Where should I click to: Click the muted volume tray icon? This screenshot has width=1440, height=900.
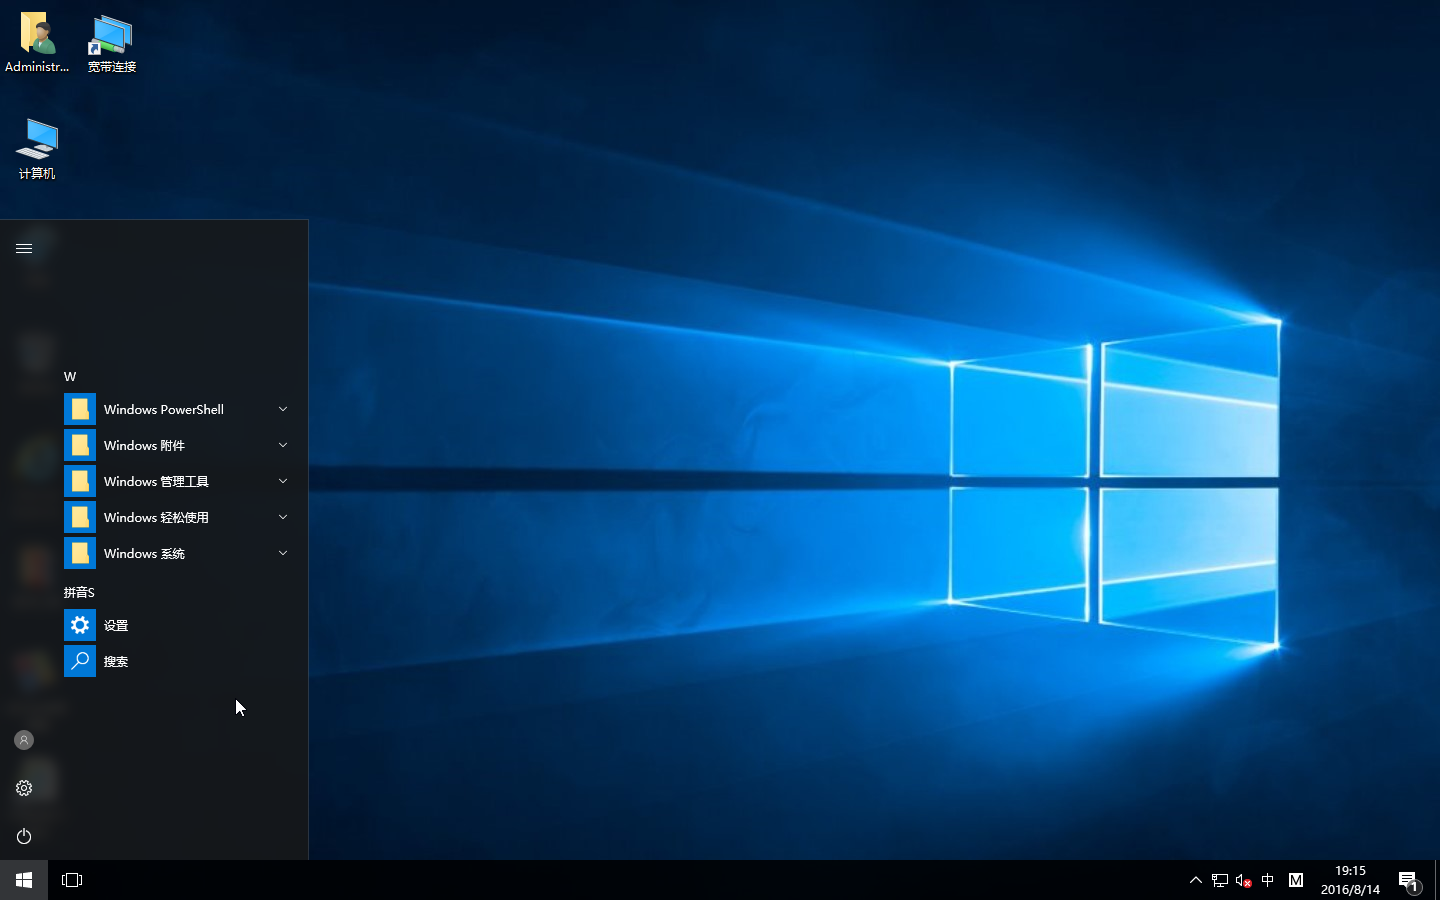[1243, 881]
